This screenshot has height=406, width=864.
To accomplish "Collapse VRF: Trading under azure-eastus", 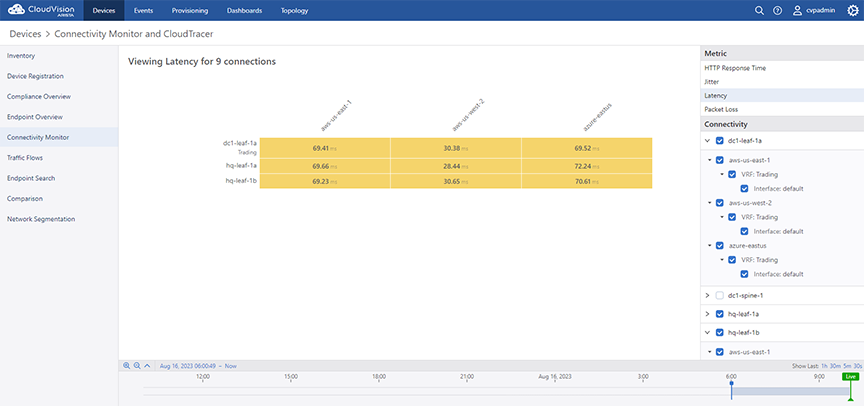I will pyautogui.click(x=722, y=259).
